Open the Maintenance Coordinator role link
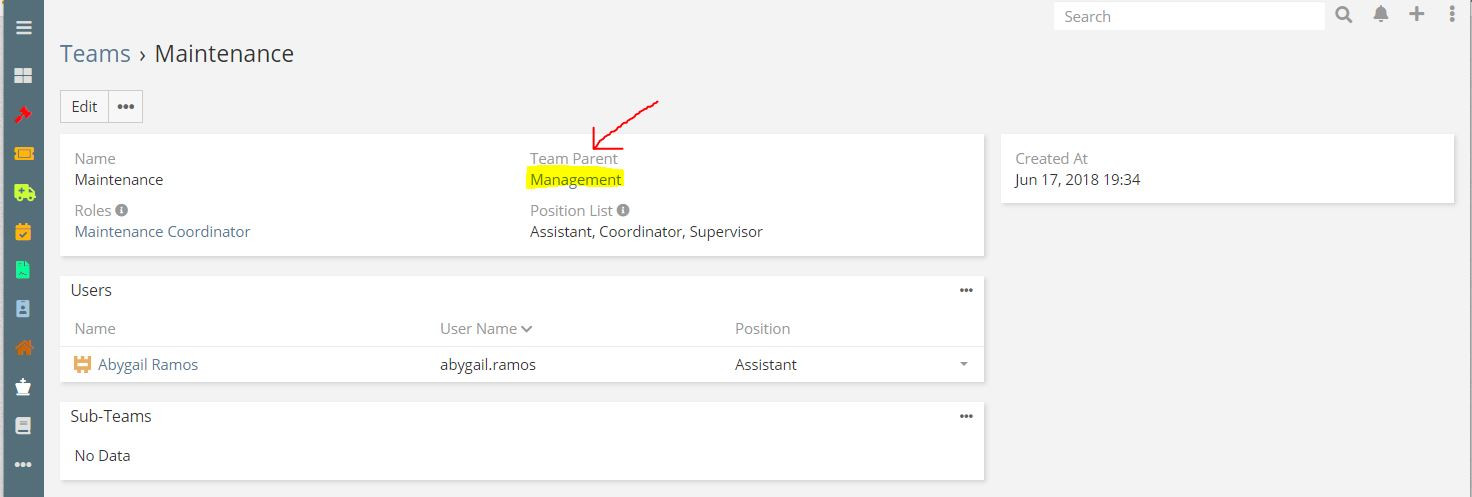This screenshot has width=1472, height=497. (162, 232)
